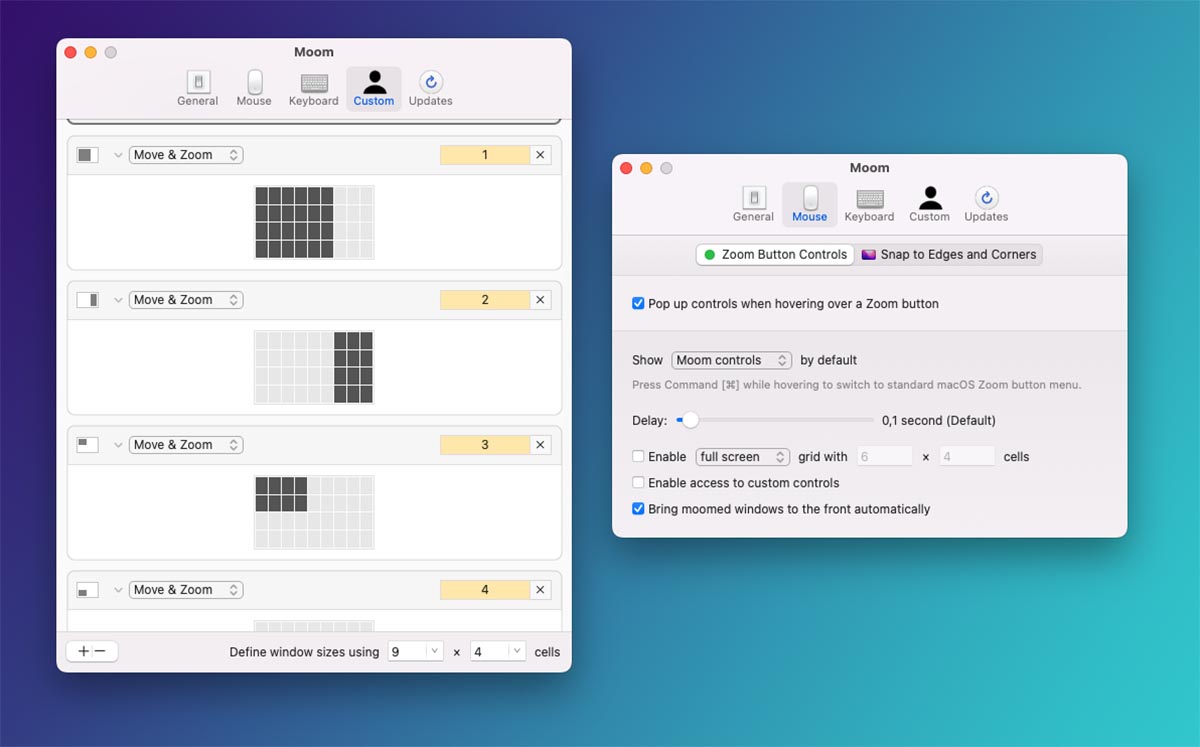Uncheck Bring moomed windows to front automatically
Viewport: 1200px width, 747px height.
(638, 509)
